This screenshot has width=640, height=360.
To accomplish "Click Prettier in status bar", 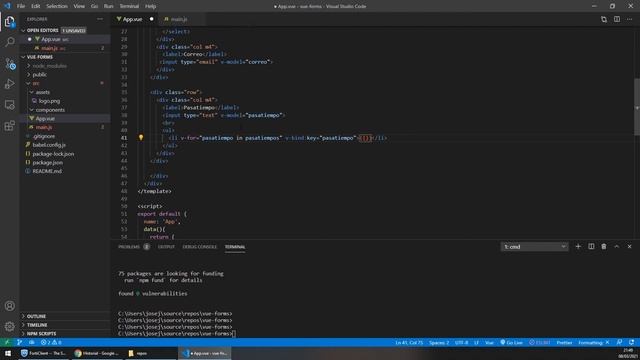I will pos(564,342).
